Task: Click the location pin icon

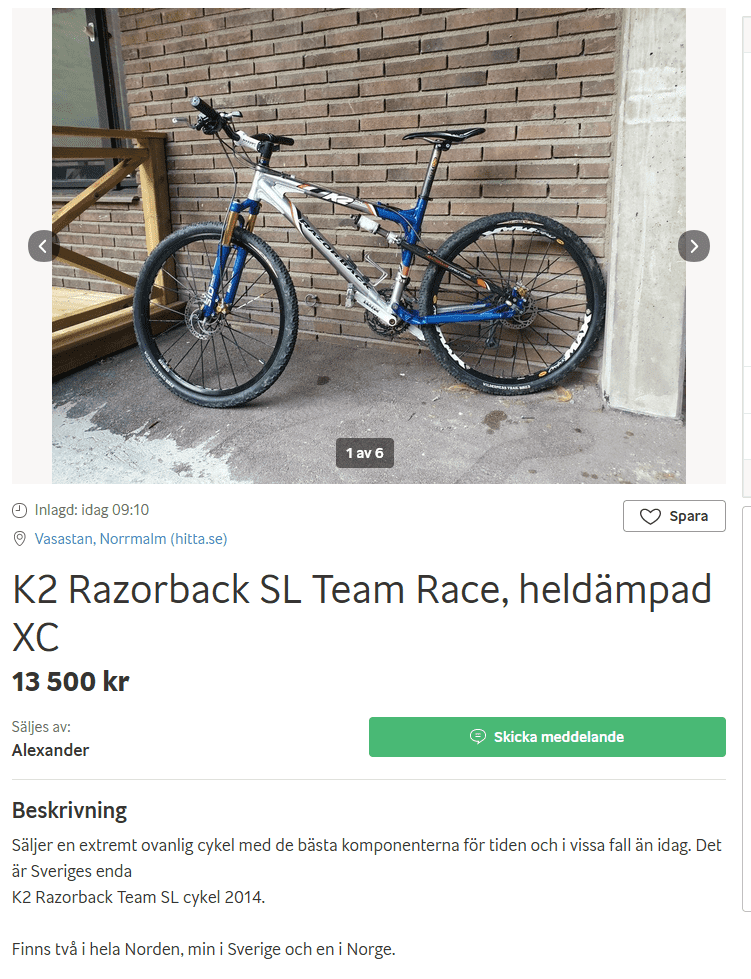Action: [20, 539]
